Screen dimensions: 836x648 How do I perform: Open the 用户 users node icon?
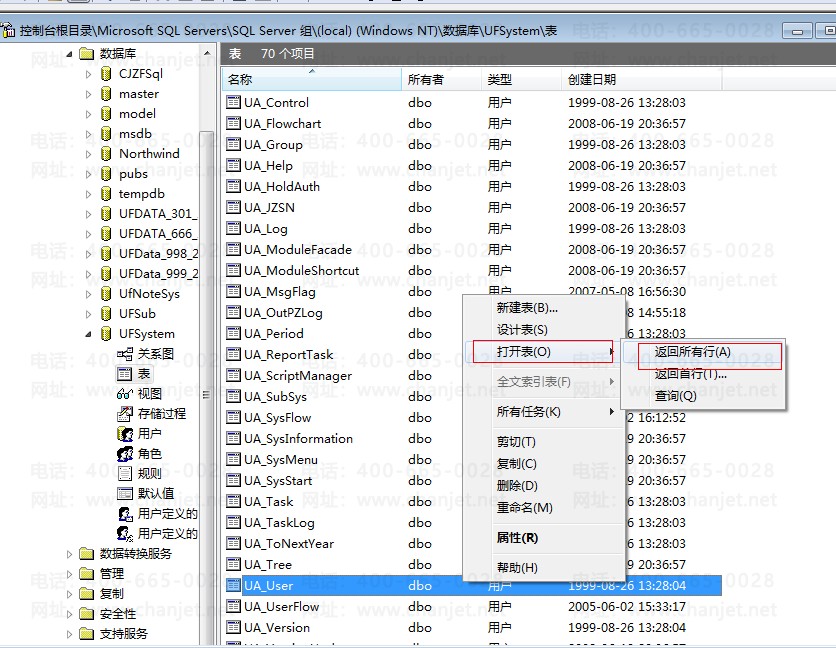pyautogui.click(x=125, y=434)
